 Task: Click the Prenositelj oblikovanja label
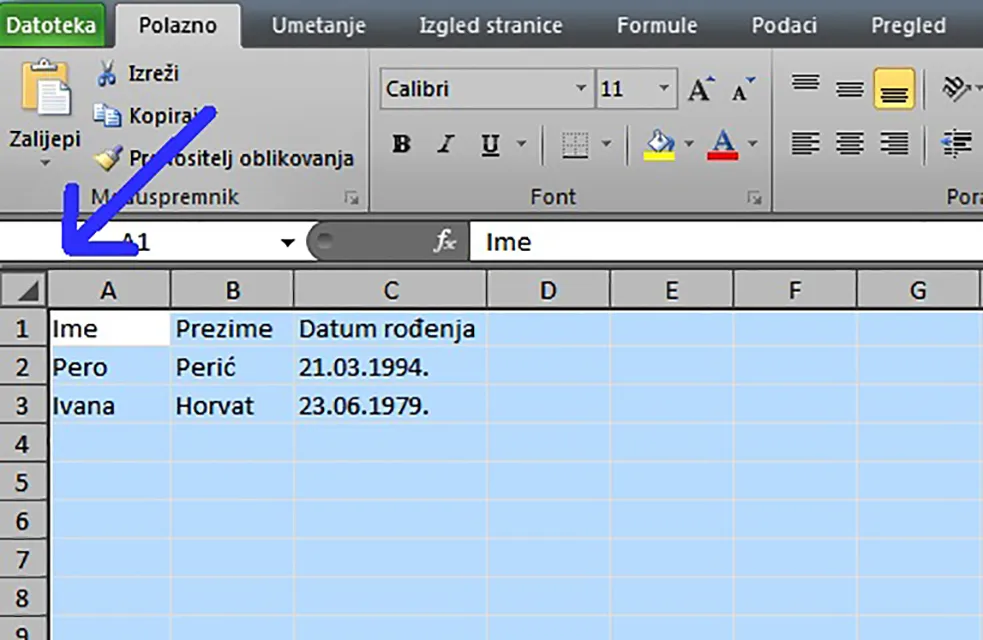(241, 159)
